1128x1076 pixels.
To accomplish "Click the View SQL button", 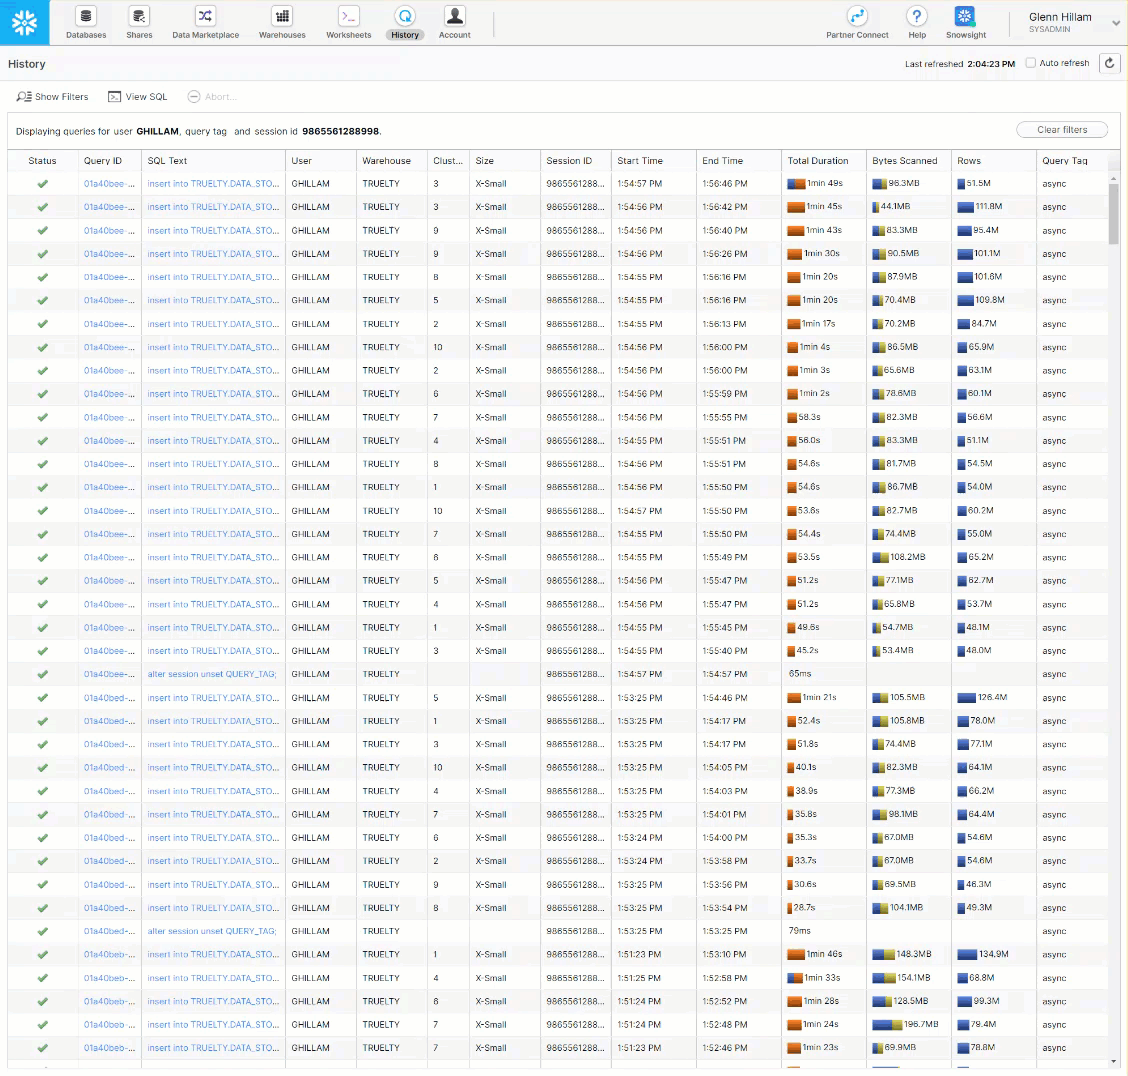I will click(138, 97).
